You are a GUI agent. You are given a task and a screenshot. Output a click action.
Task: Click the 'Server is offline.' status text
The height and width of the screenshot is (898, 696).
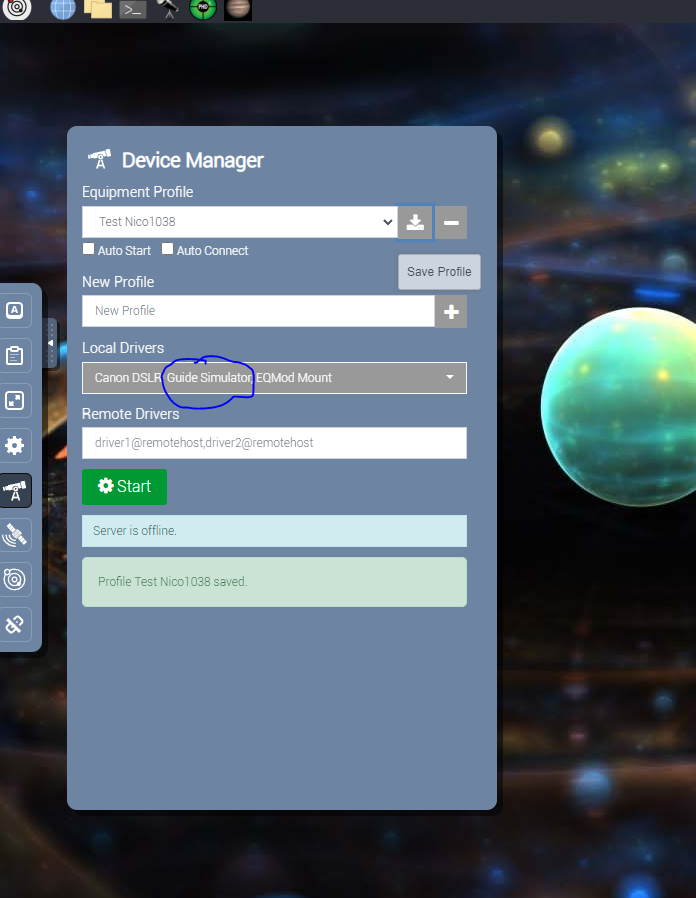(135, 531)
